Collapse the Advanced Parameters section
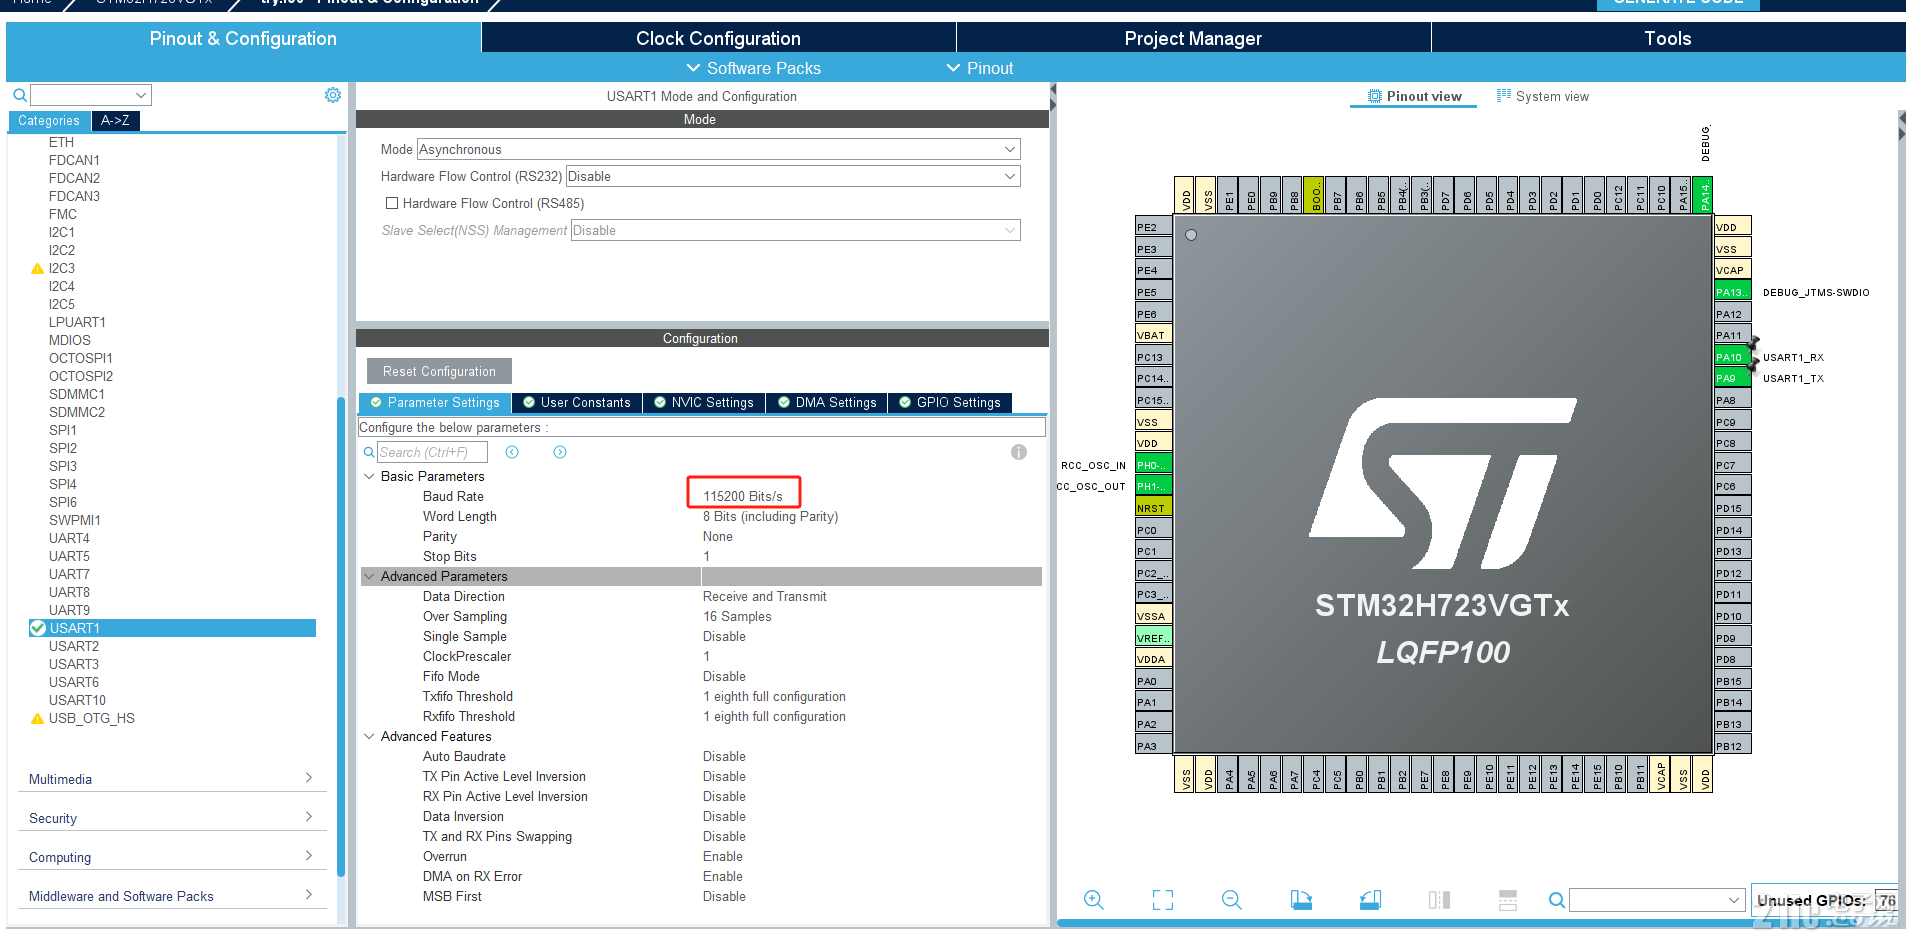Image resolution: width=1906 pixels, height=936 pixels. 369,577
